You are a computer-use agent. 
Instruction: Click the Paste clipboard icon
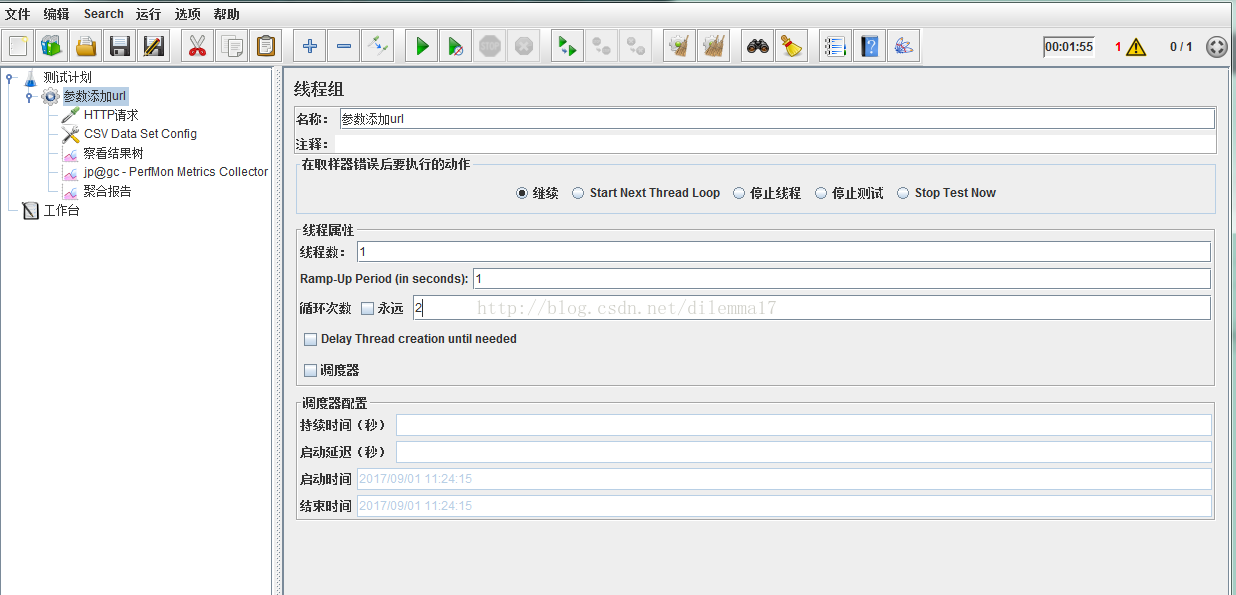265,46
